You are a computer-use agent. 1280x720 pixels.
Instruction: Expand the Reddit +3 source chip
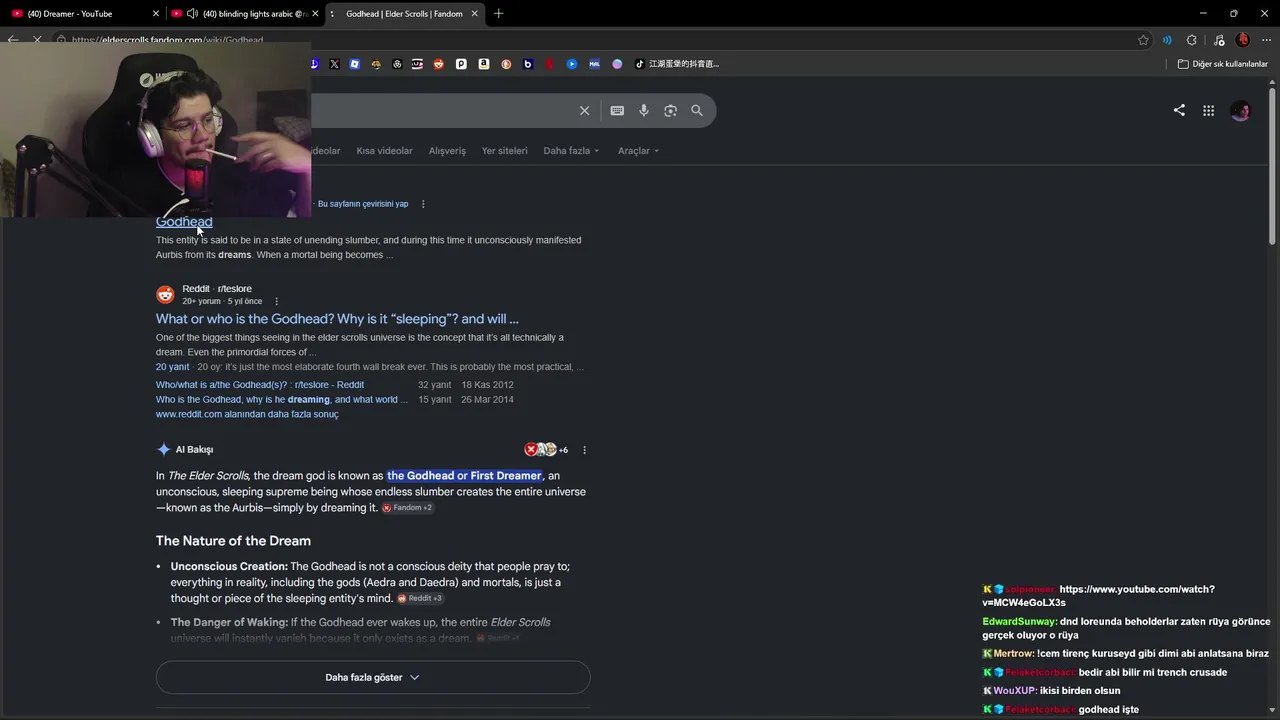pos(420,599)
